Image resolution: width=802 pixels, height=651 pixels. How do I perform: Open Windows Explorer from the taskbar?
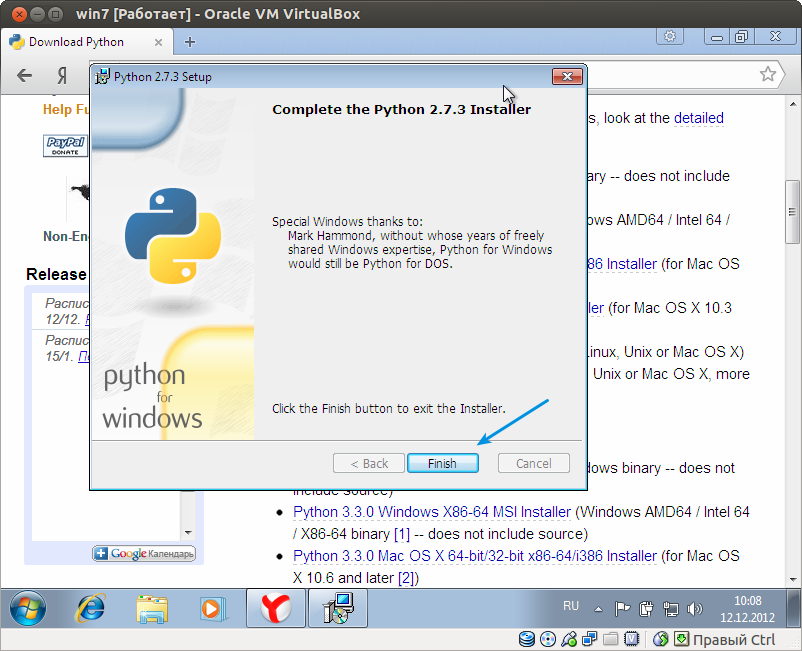coord(152,609)
